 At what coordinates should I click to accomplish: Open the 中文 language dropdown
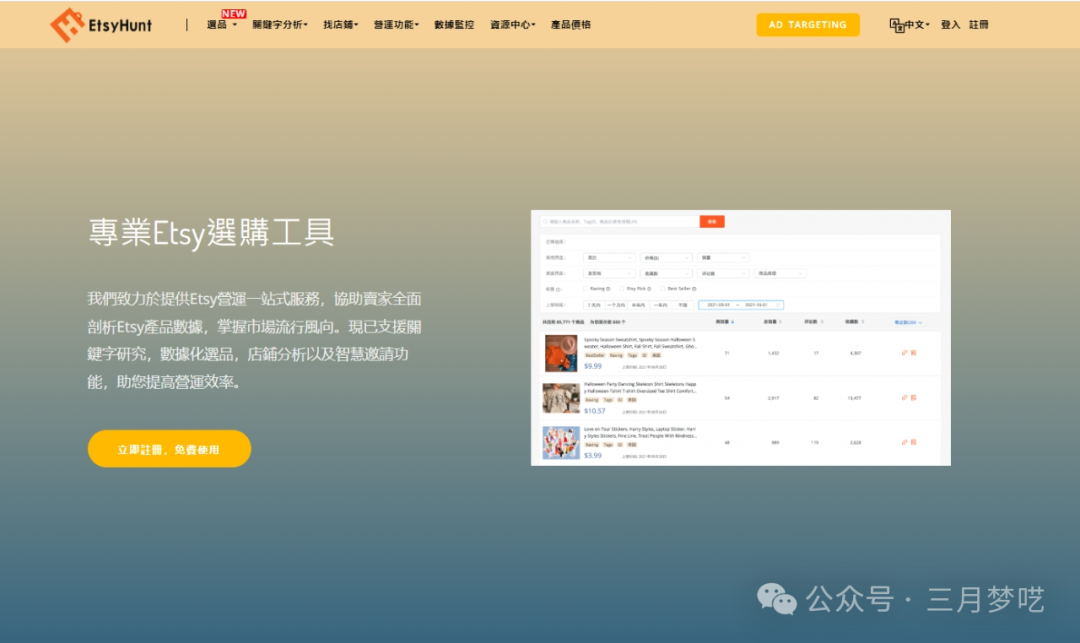click(x=917, y=25)
